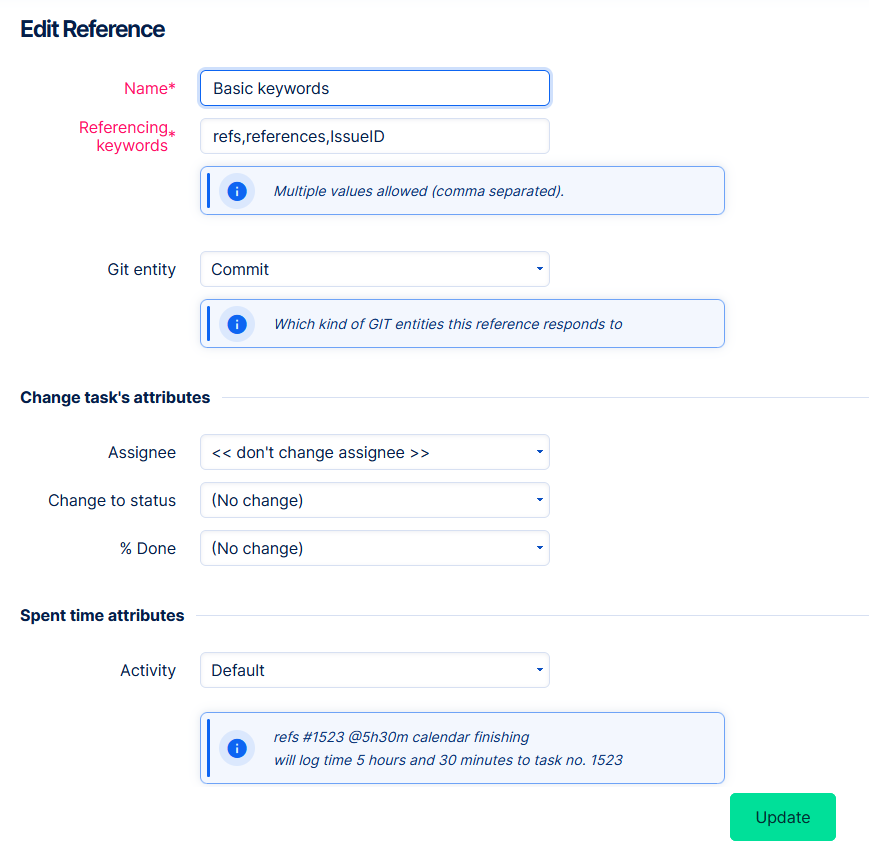
Task: Click the Change task's attributes section header
Action: (x=115, y=397)
